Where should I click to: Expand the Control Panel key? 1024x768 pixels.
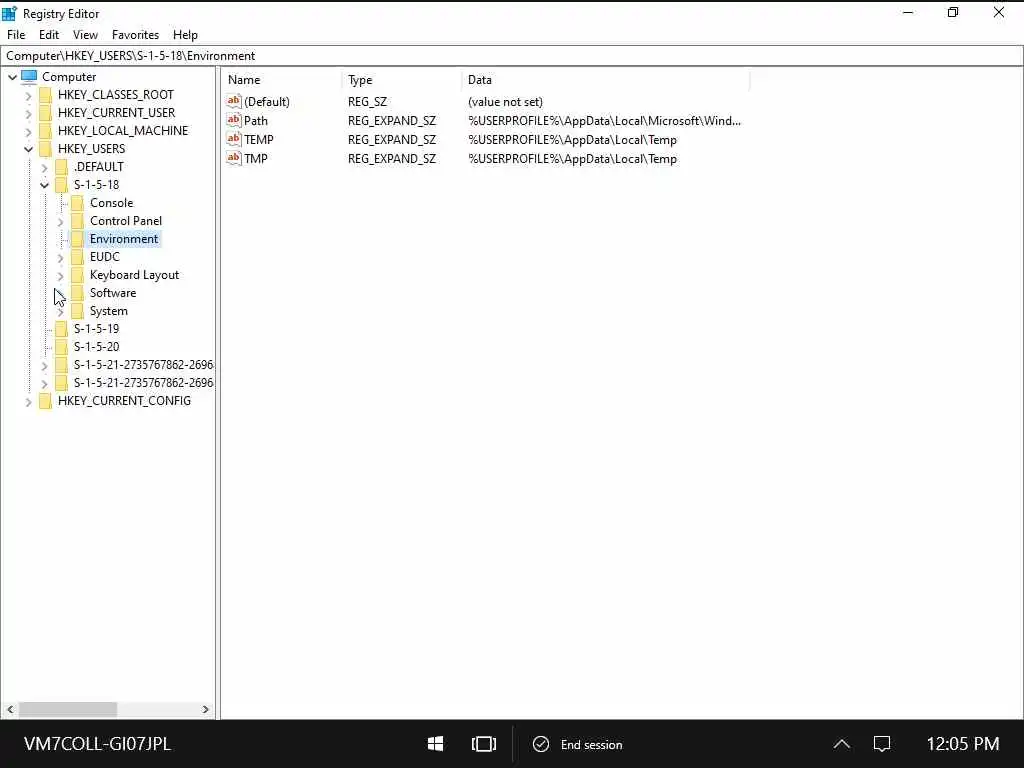60,222
